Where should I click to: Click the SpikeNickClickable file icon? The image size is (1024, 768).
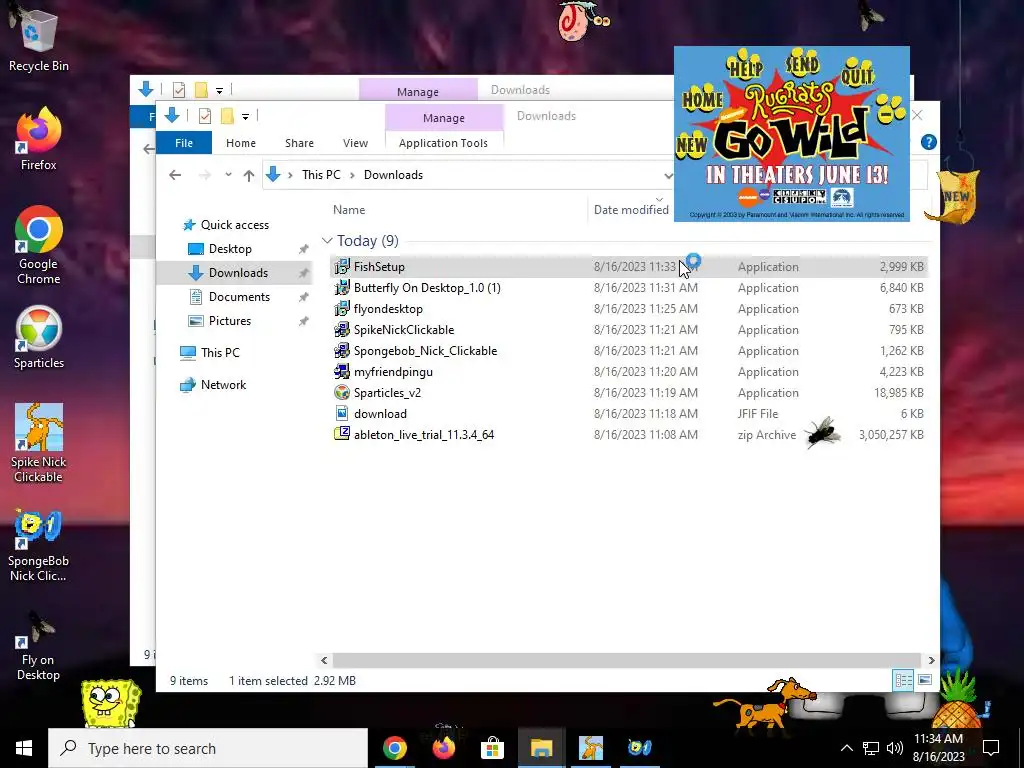(x=342, y=329)
